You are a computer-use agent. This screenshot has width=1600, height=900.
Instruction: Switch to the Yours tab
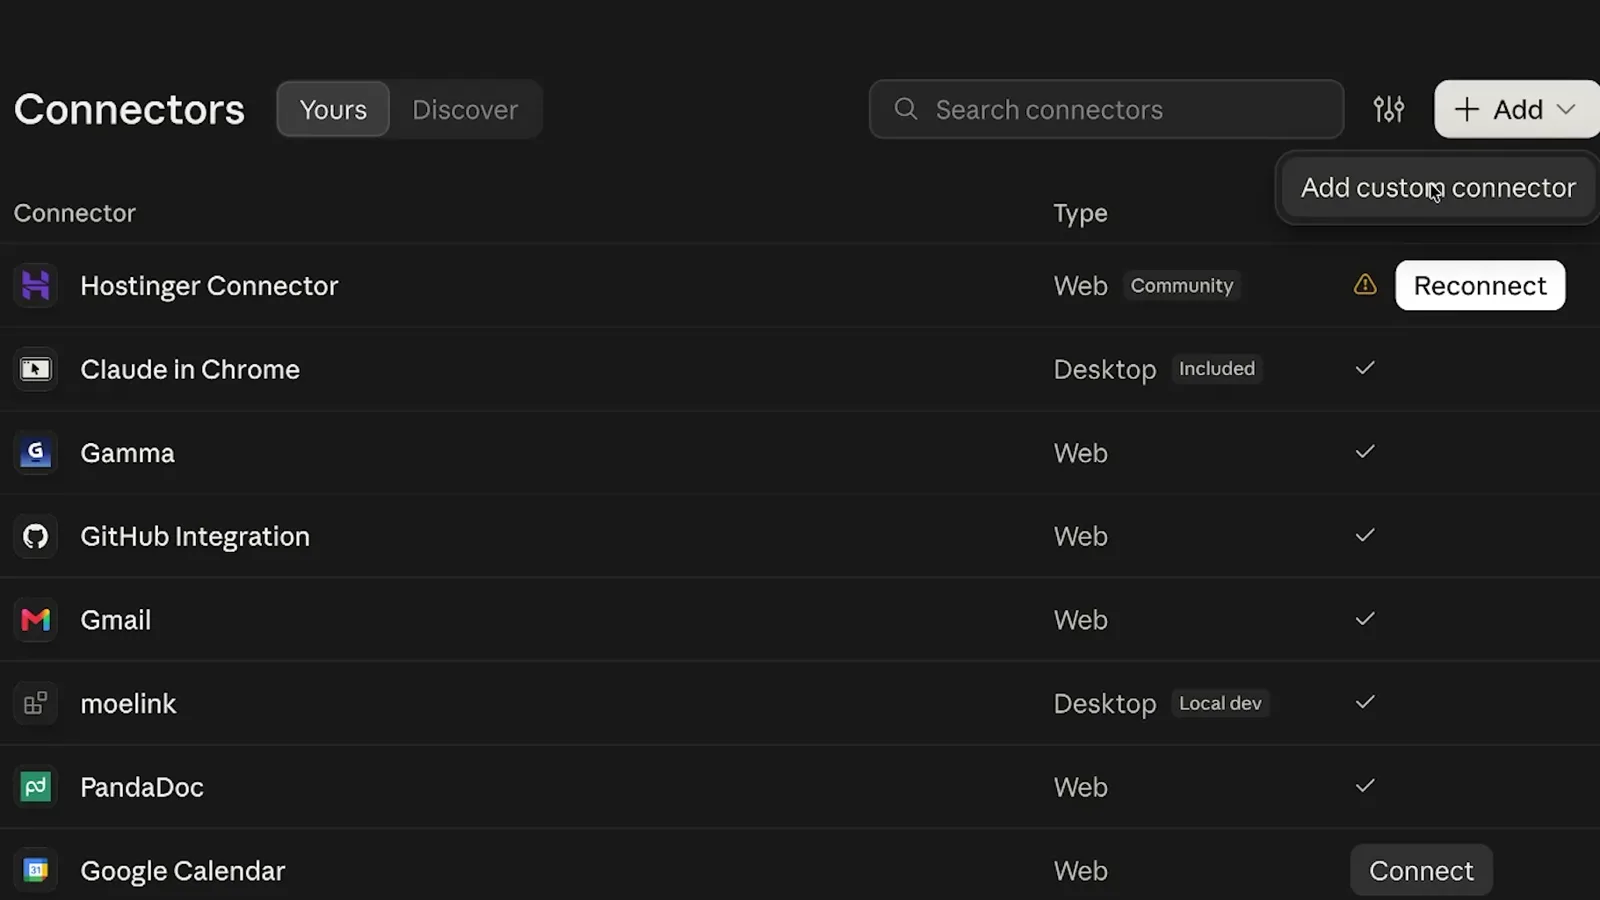tap(333, 109)
